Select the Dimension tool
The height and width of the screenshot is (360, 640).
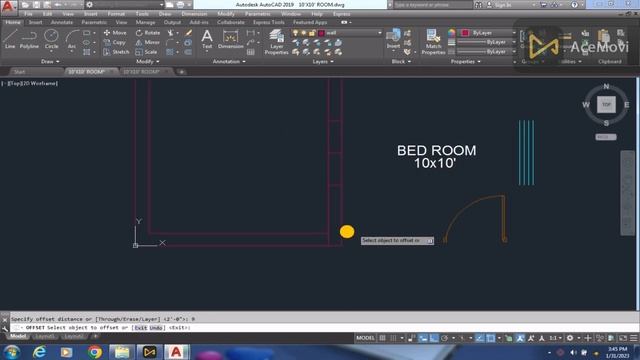[x=231, y=39]
